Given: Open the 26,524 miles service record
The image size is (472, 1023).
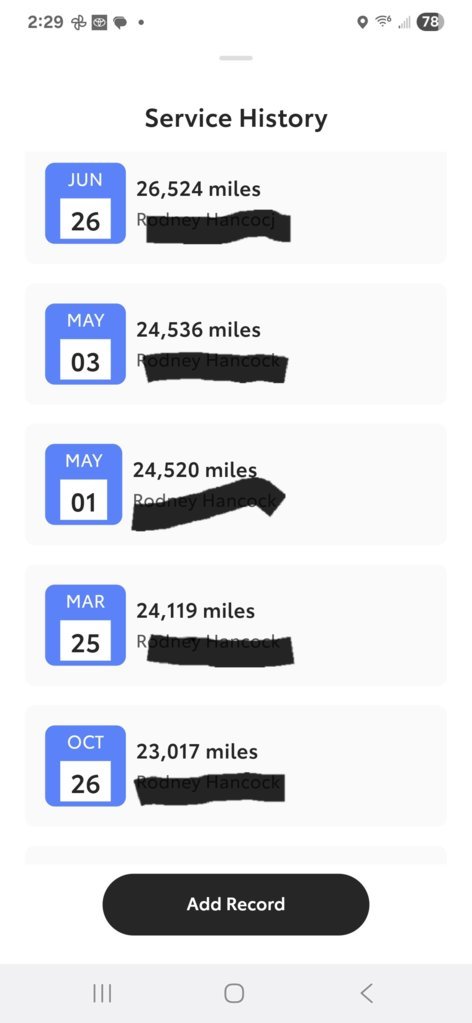Looking at the screenshot, I should (x=236, y=207).
